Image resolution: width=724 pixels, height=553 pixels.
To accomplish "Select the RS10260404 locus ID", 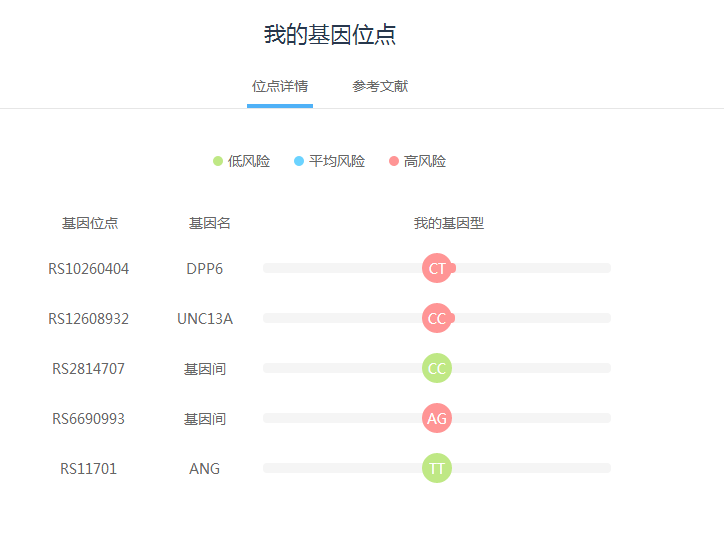I will click(89, 269).
